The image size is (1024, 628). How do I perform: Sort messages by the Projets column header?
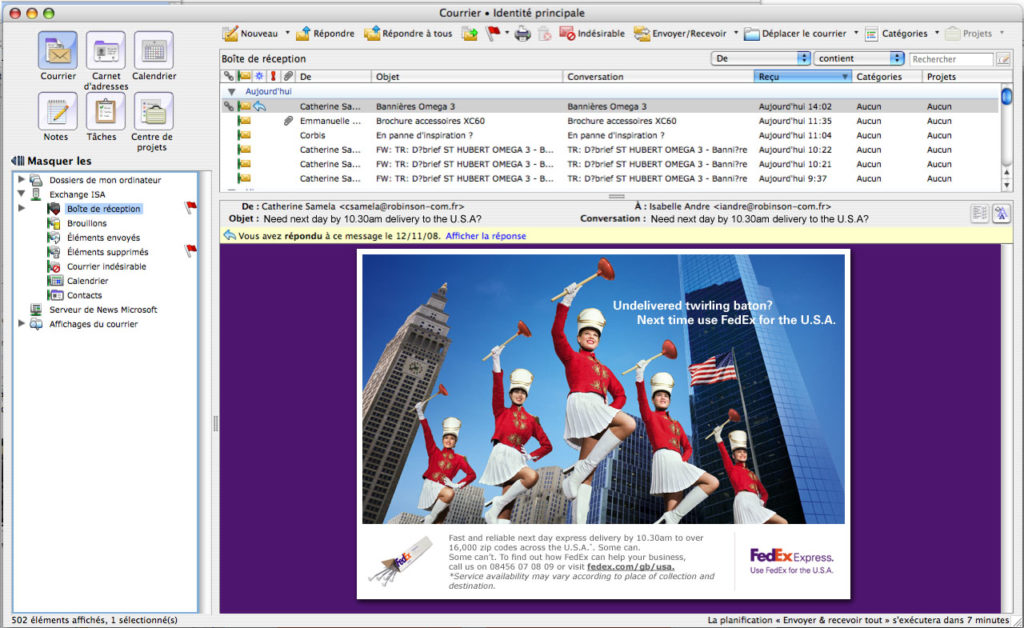point(961,76)
